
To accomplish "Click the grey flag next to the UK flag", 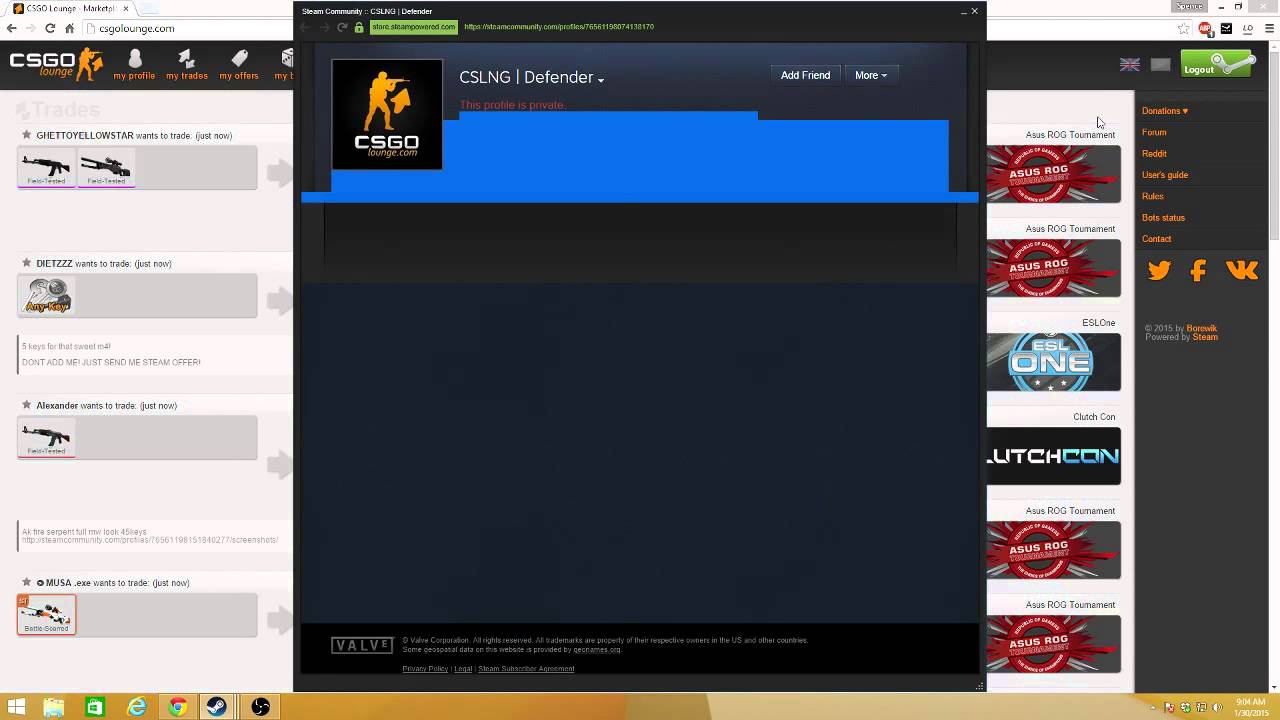I will [x=1160, y=64].
